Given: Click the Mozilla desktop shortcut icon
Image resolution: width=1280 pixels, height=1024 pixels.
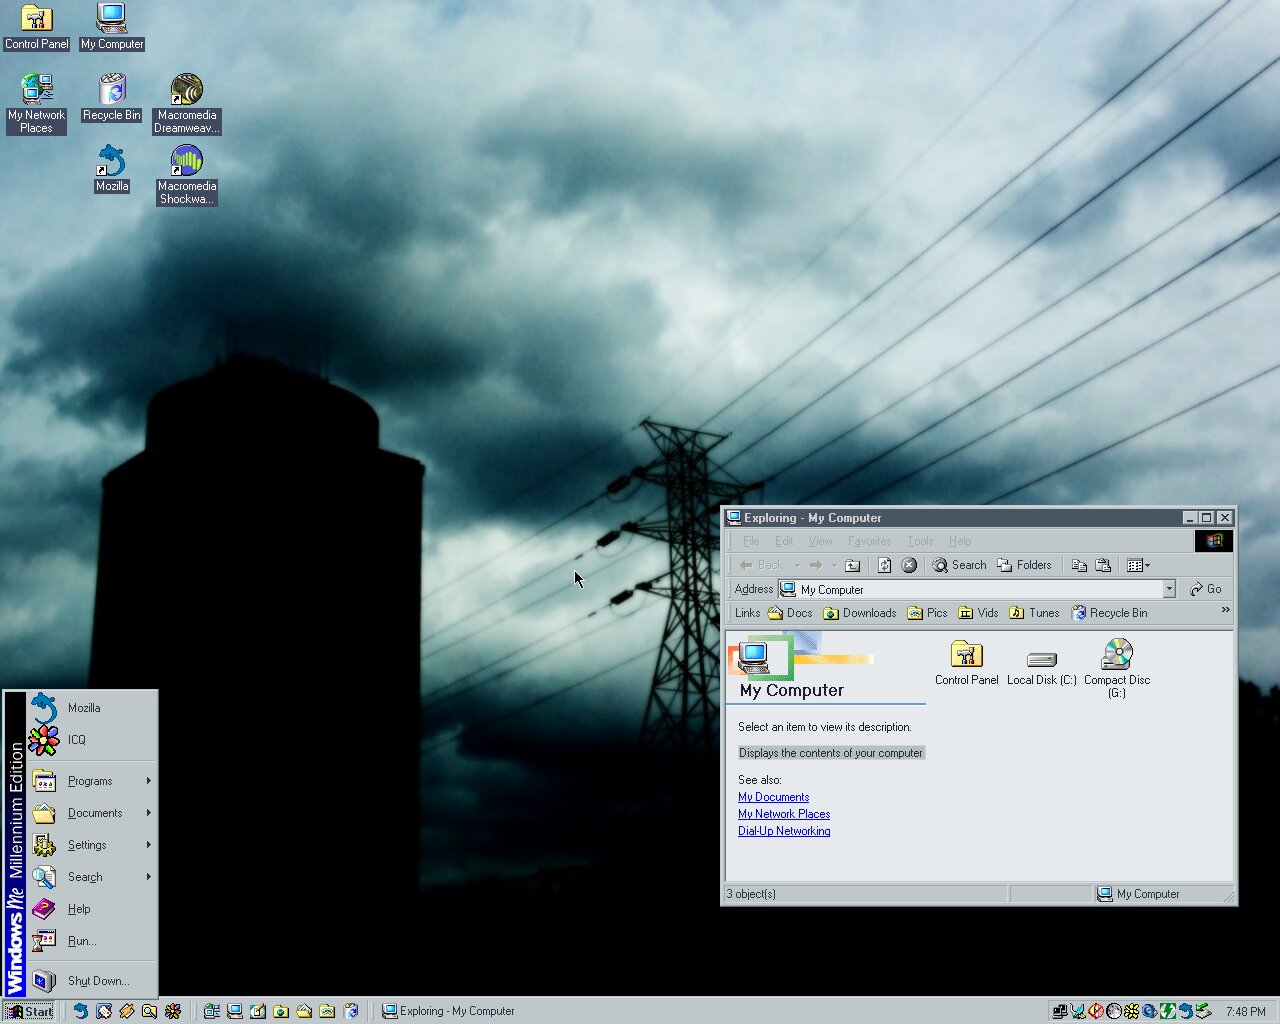Looking at the screenshot, I should click(112, 163).
